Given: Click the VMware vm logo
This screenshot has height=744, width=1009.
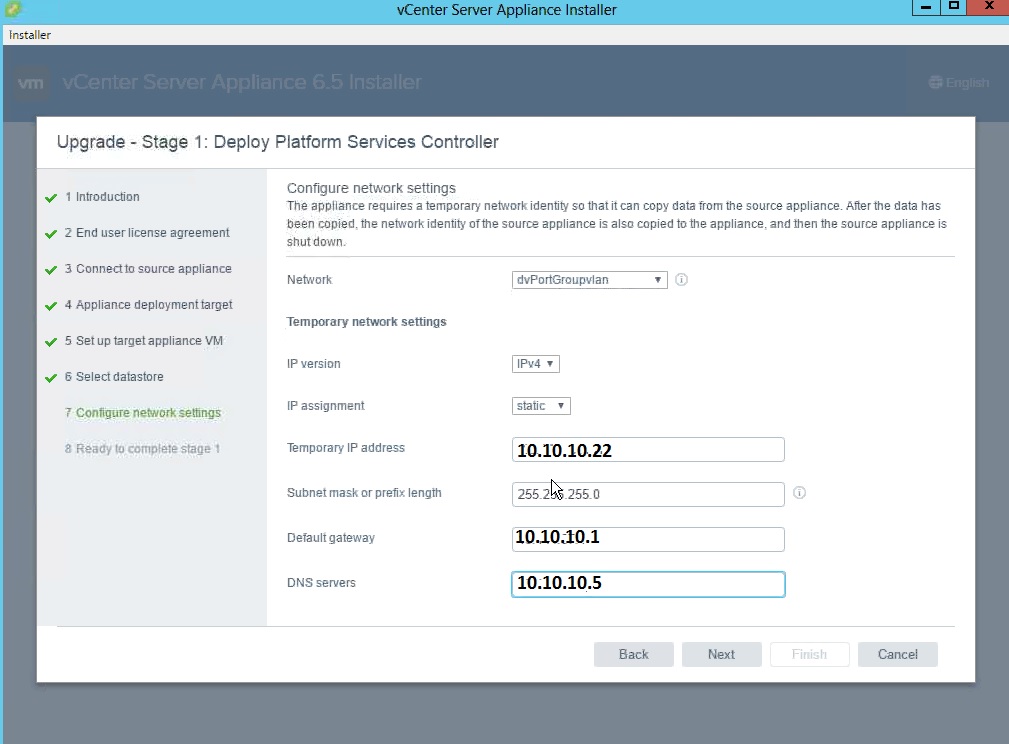Looking at the screenshot, I should click(32, 83).
